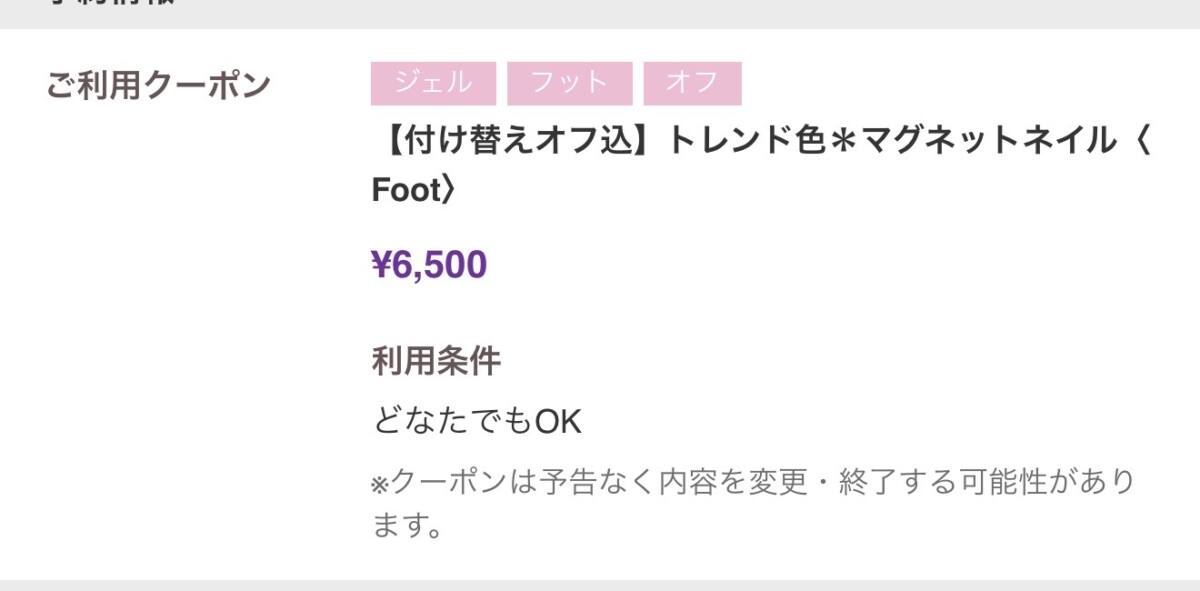Click the Foot〉 text on title's second line

pos(414,190)
